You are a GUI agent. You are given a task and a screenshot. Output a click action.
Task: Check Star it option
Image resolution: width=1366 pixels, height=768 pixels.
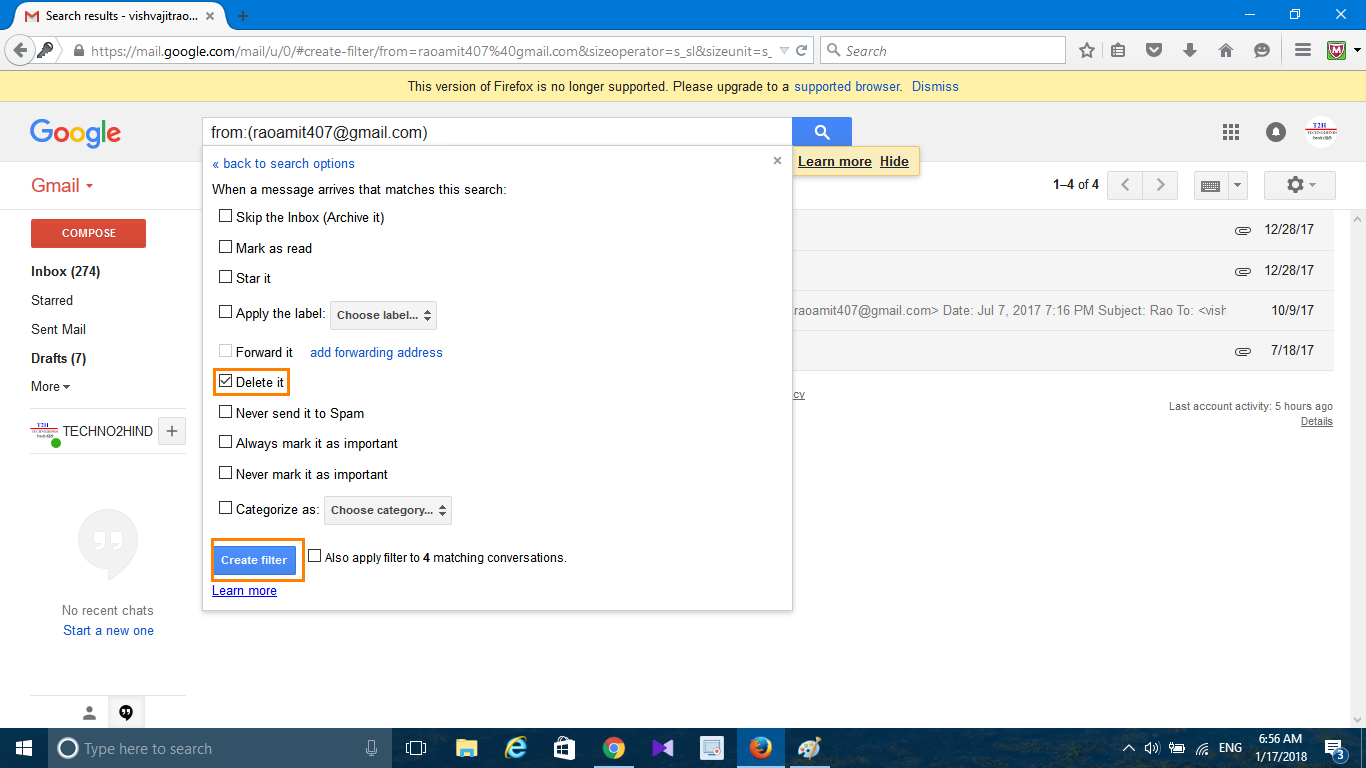[x=225, y=277]
